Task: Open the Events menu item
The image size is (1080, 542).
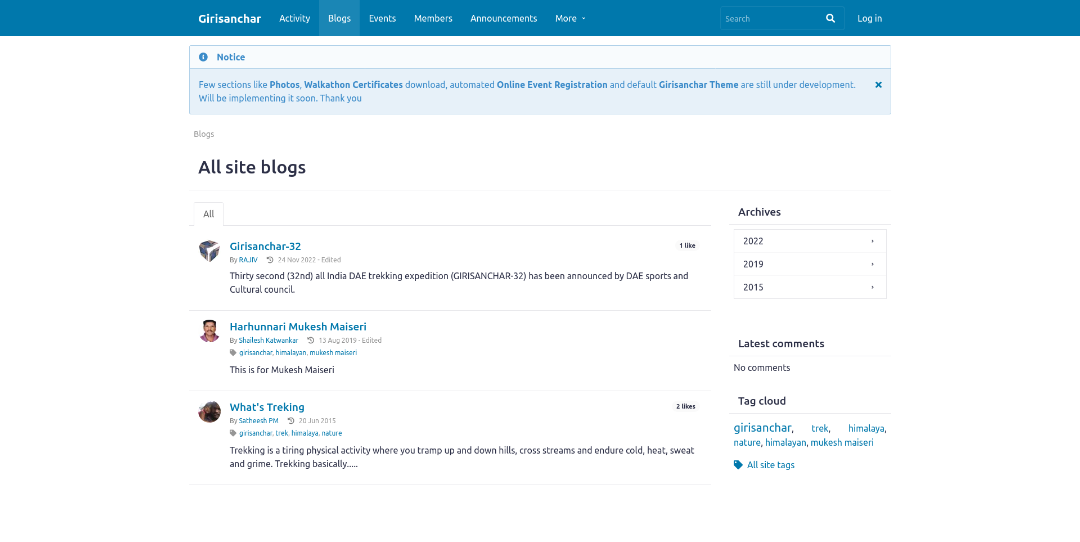Action: click(382, 18)
